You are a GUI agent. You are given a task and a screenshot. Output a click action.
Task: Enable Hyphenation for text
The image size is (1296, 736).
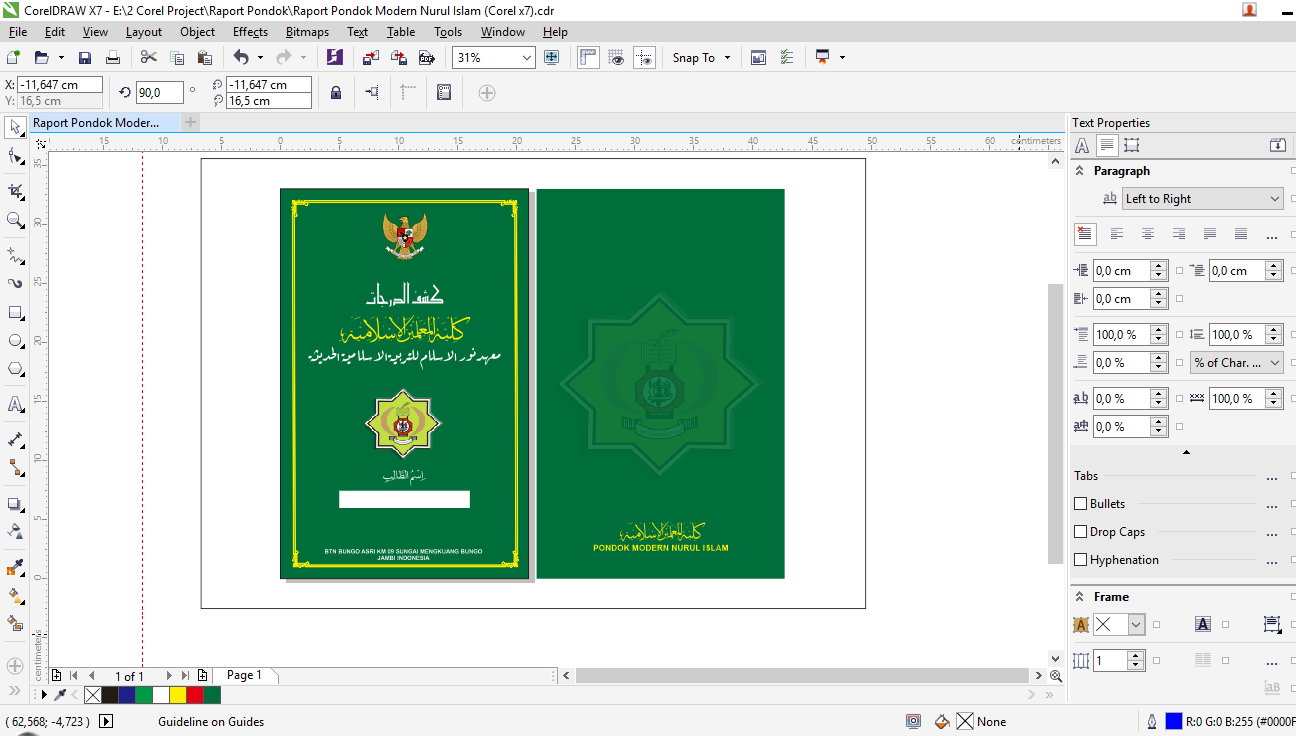click(x=1080, y=559)
